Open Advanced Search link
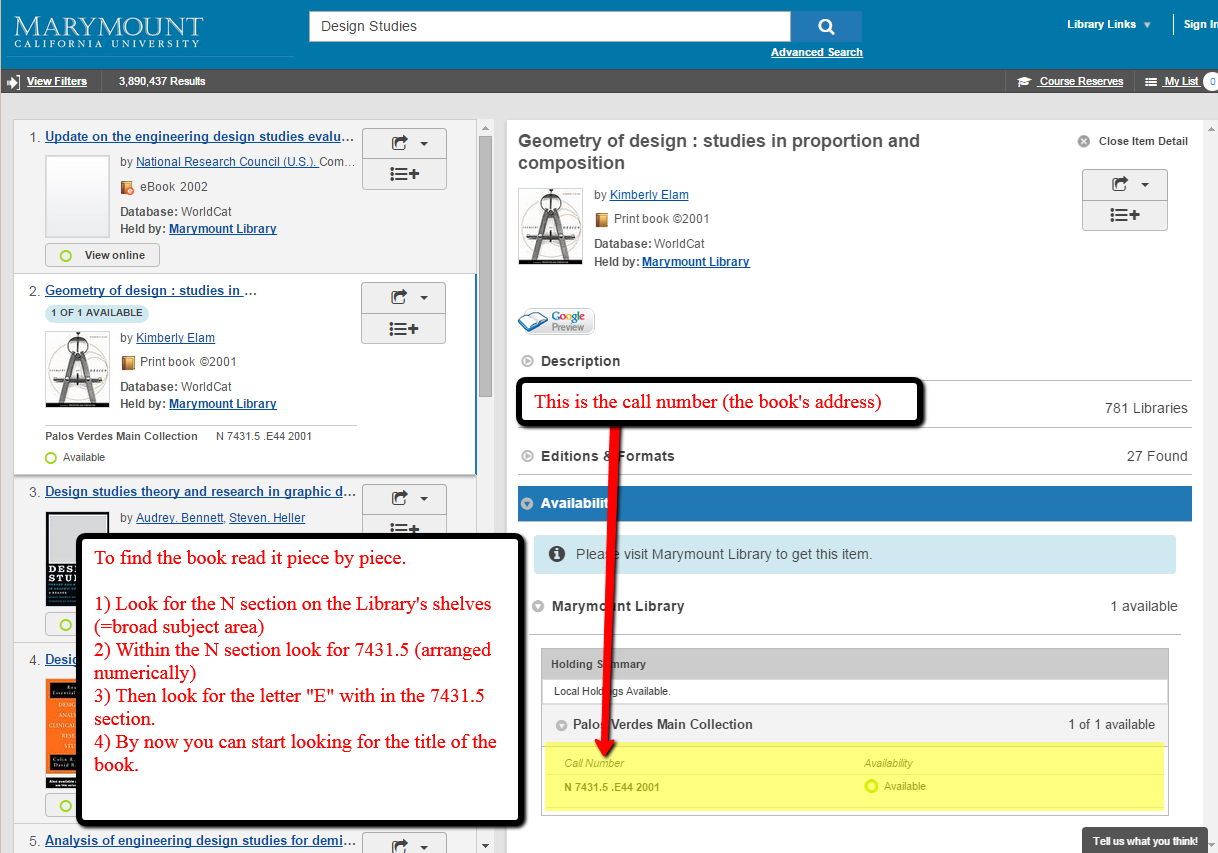The width and height of the screenshot is (1218, 853). [x=817, y=53]
